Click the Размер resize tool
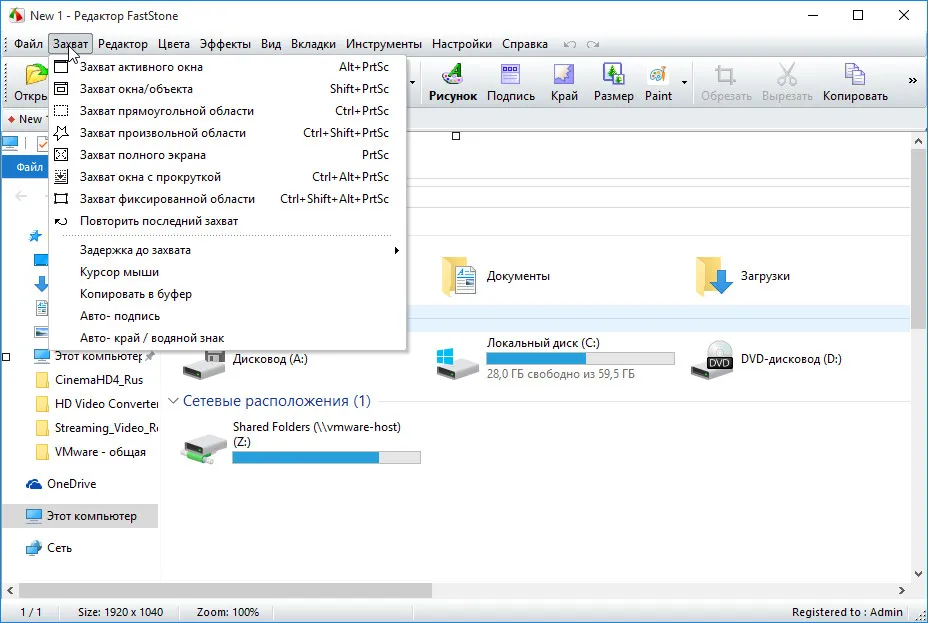Viewport: 928px width, 623px height. [x=614, y=82]
